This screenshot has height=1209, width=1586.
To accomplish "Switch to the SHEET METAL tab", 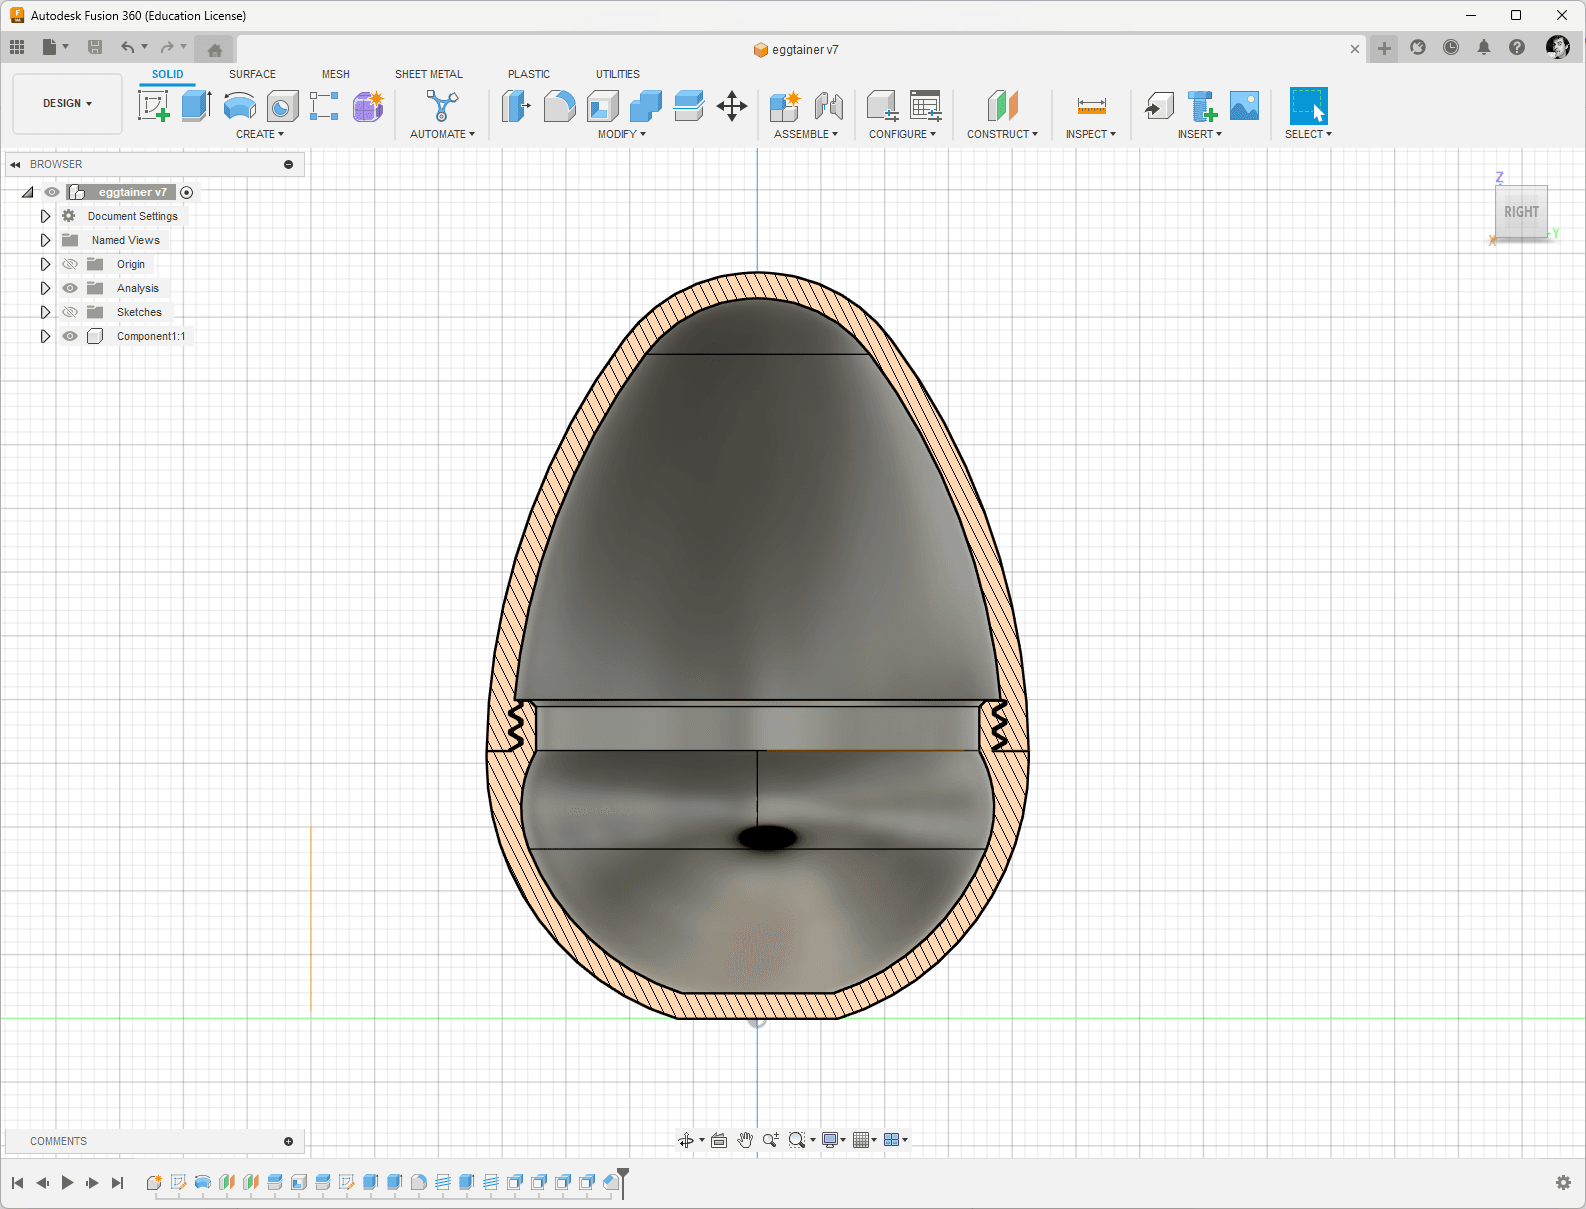I will 429,74.
